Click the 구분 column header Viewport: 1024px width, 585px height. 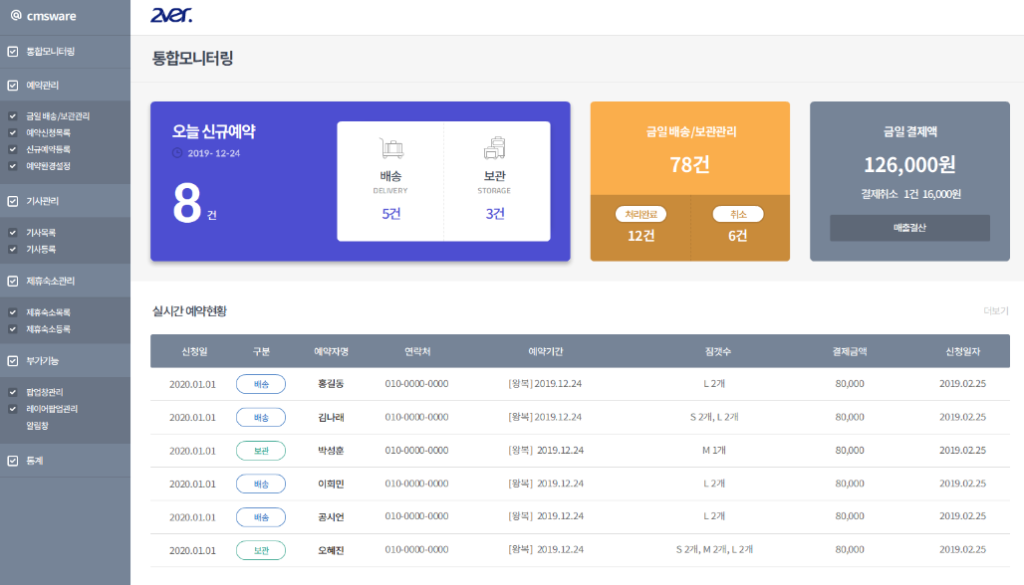261,351
